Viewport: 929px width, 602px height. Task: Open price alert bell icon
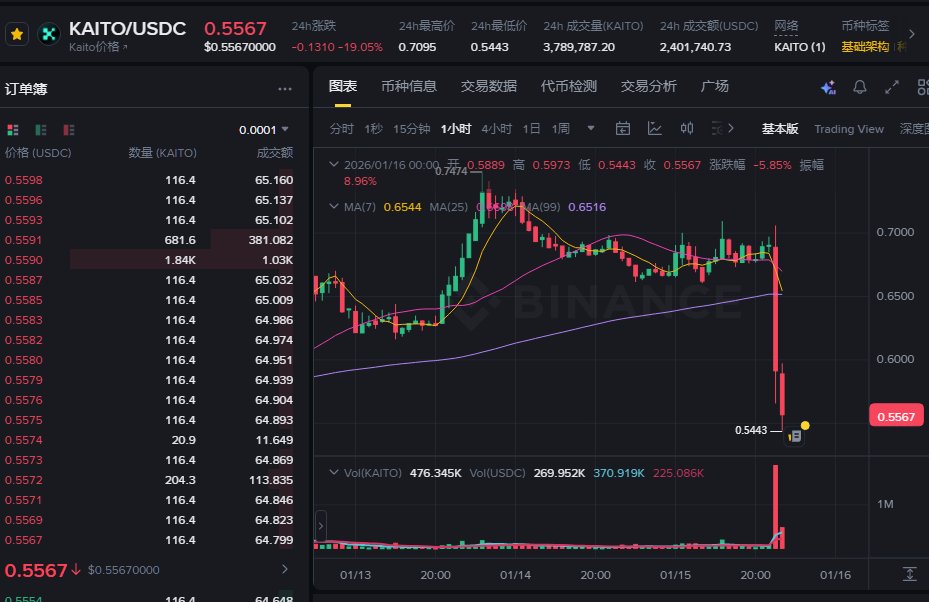tap(860, 88)
